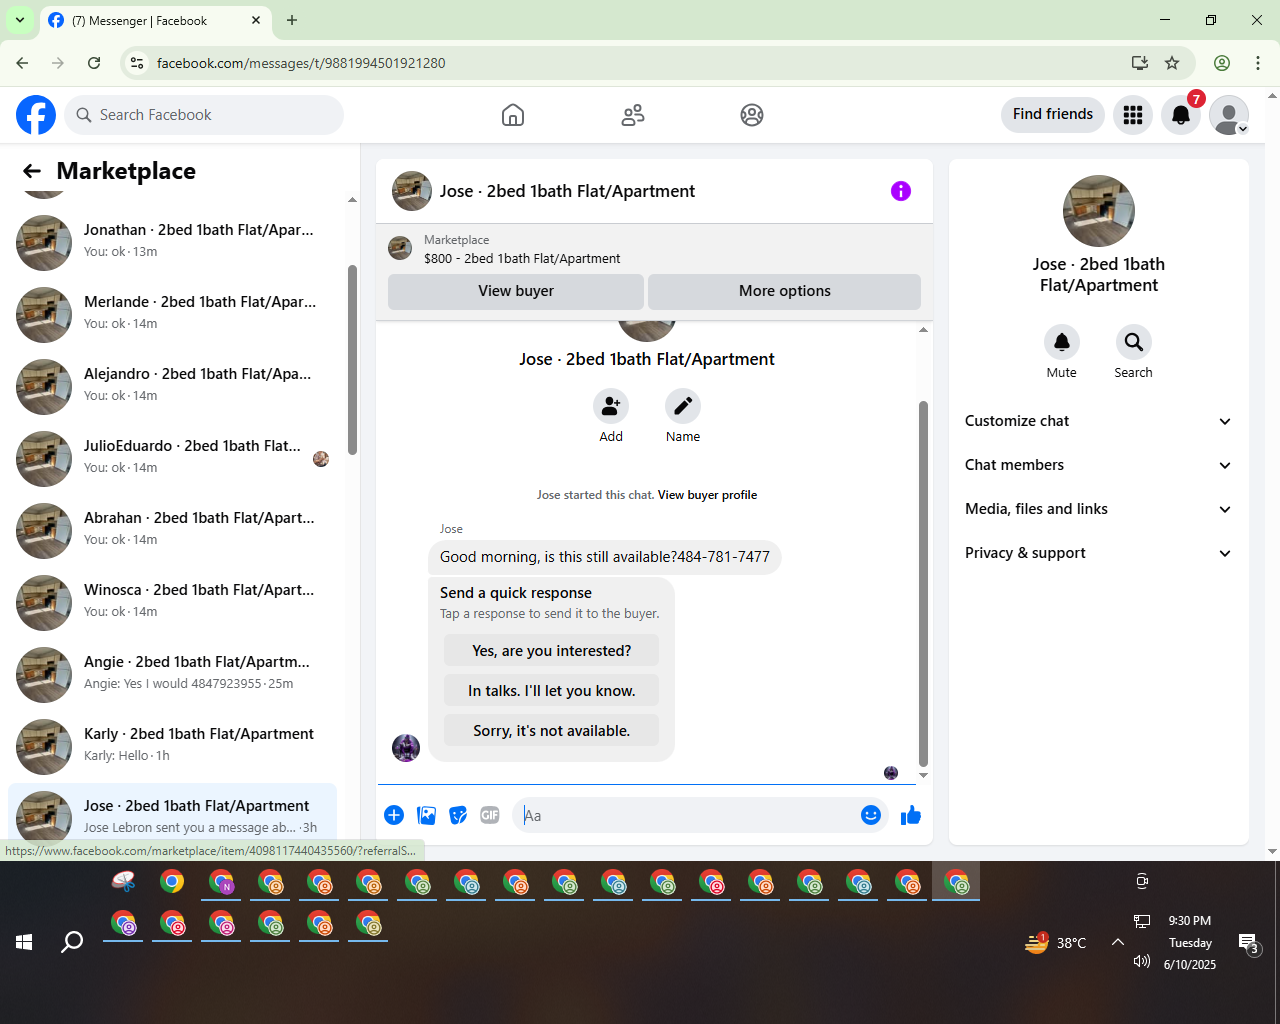The width and height of the screenshot is (1280, 1024).
Task: Expand Customize chat section
Action: click(x=1098, y=421)
